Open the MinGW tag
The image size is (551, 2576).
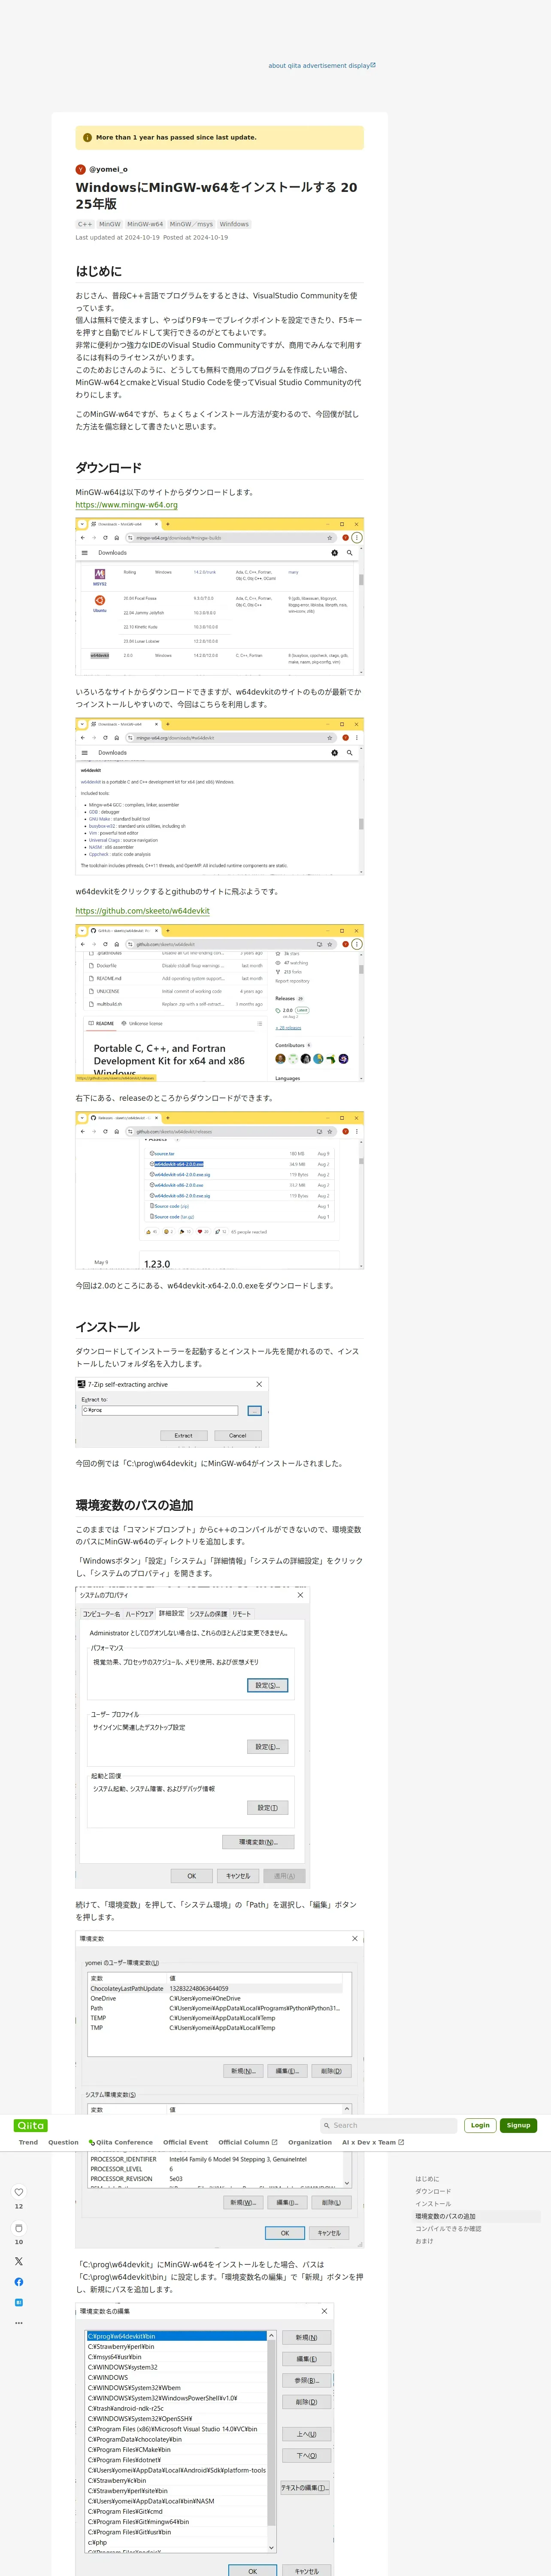(110, 224)
